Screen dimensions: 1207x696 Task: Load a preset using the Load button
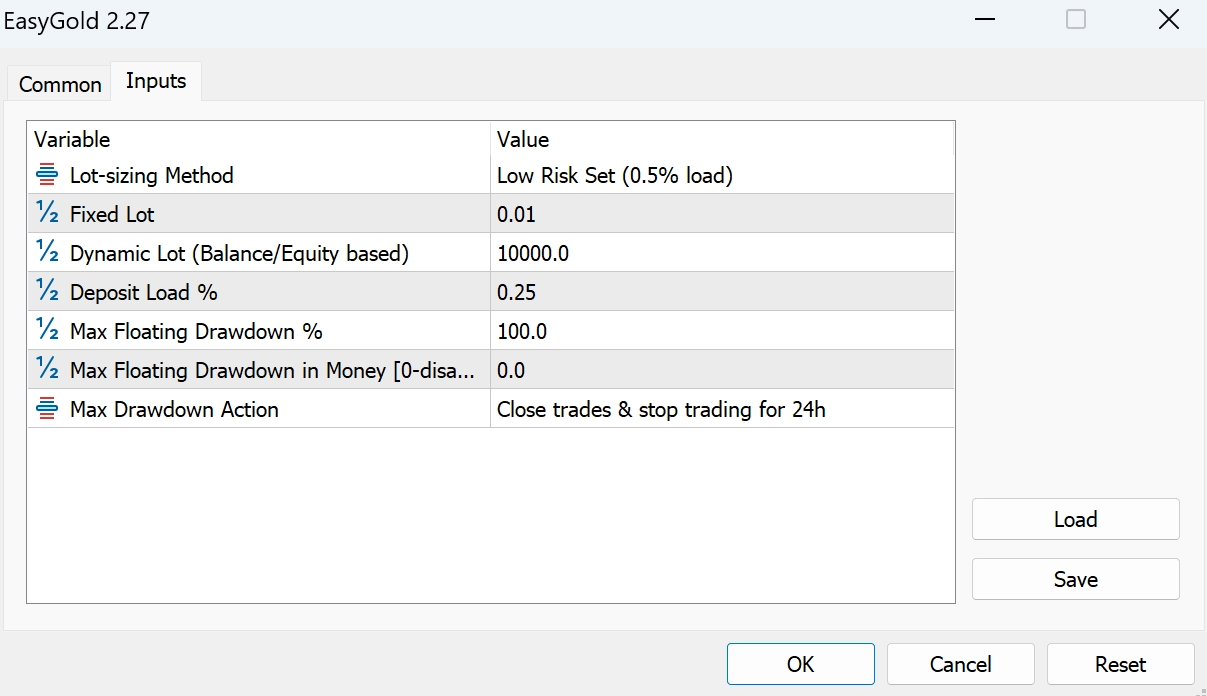point(1075,519)
